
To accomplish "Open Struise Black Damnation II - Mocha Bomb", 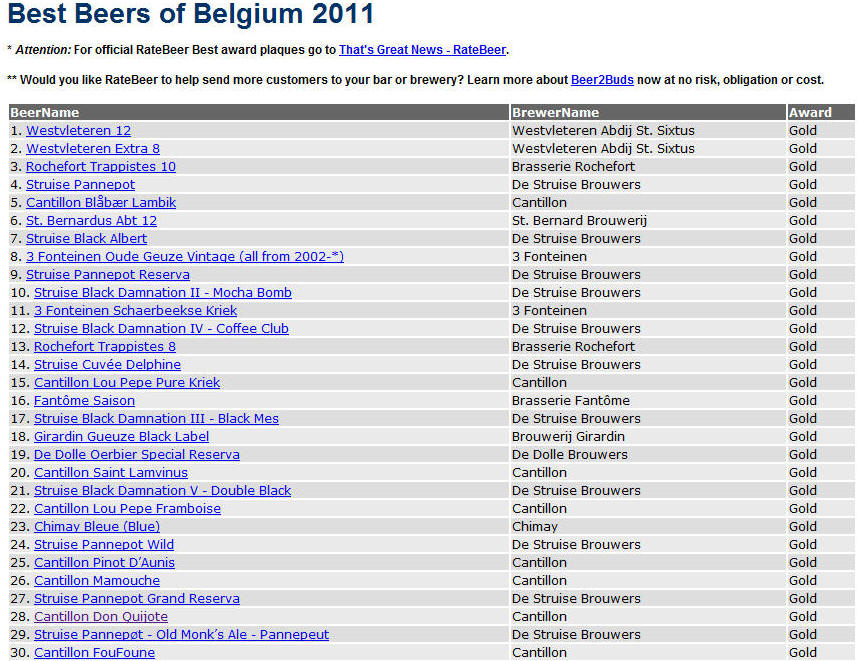I will [162, 293].
